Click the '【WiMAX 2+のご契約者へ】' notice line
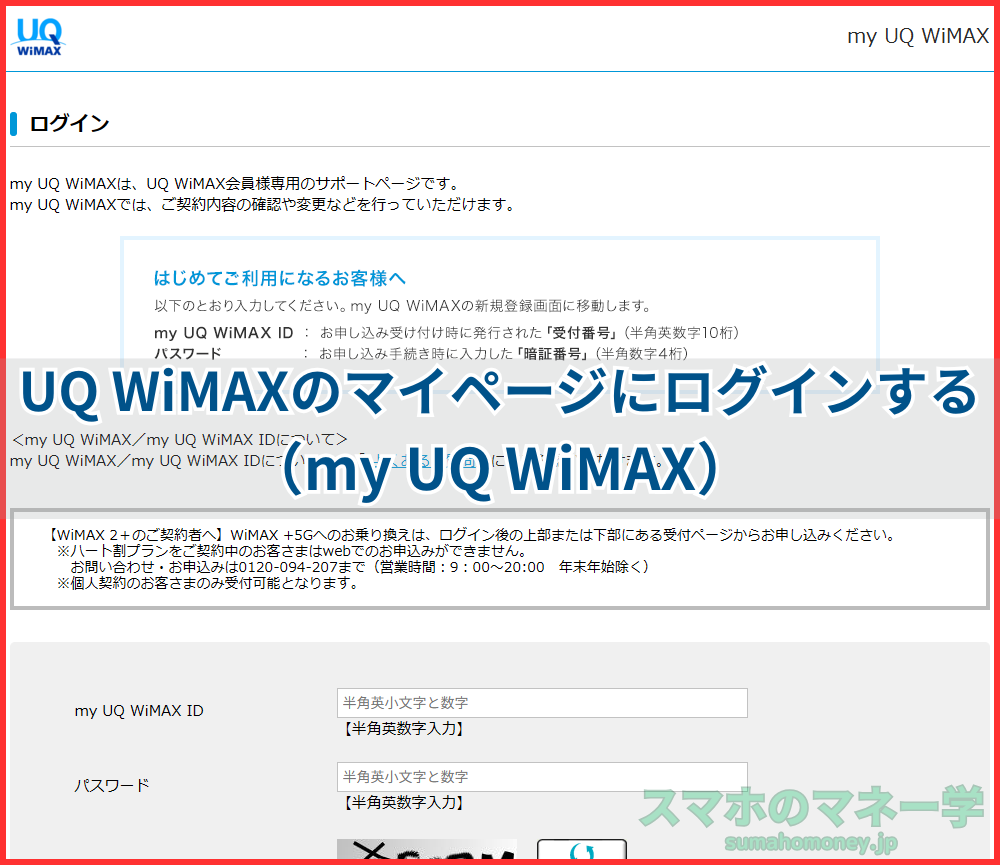 (473, 535)
